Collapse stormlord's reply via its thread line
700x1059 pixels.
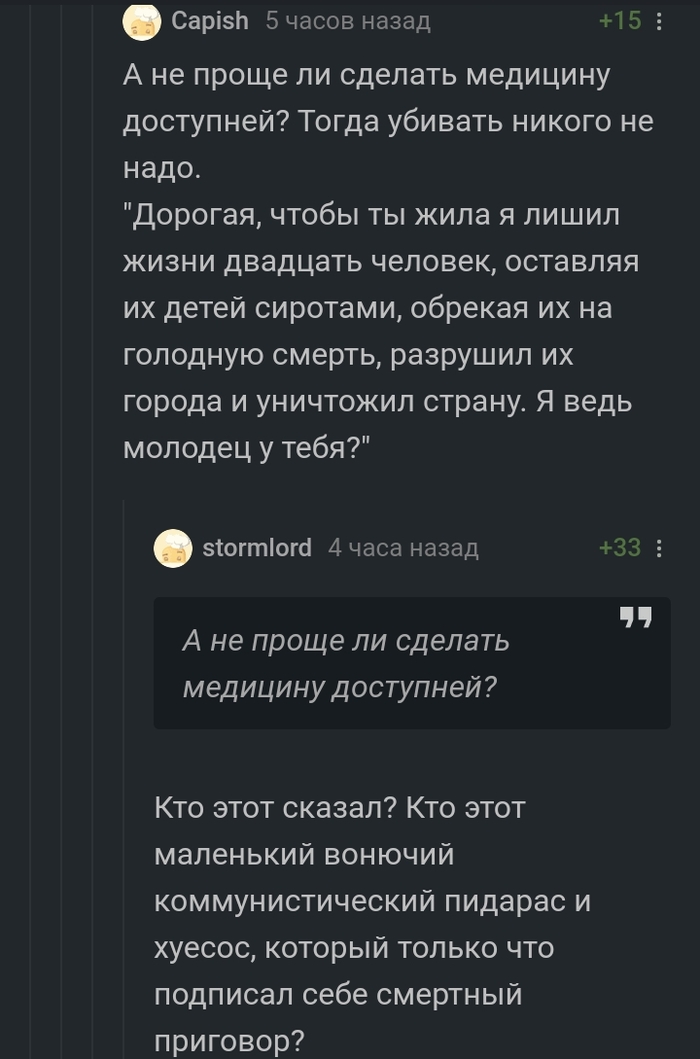(124, 800)
